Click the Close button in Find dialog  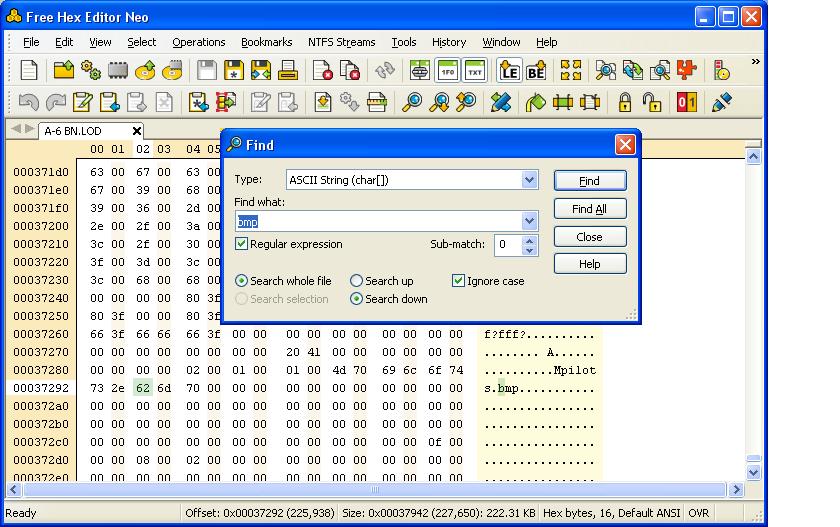tap(590, 237)
